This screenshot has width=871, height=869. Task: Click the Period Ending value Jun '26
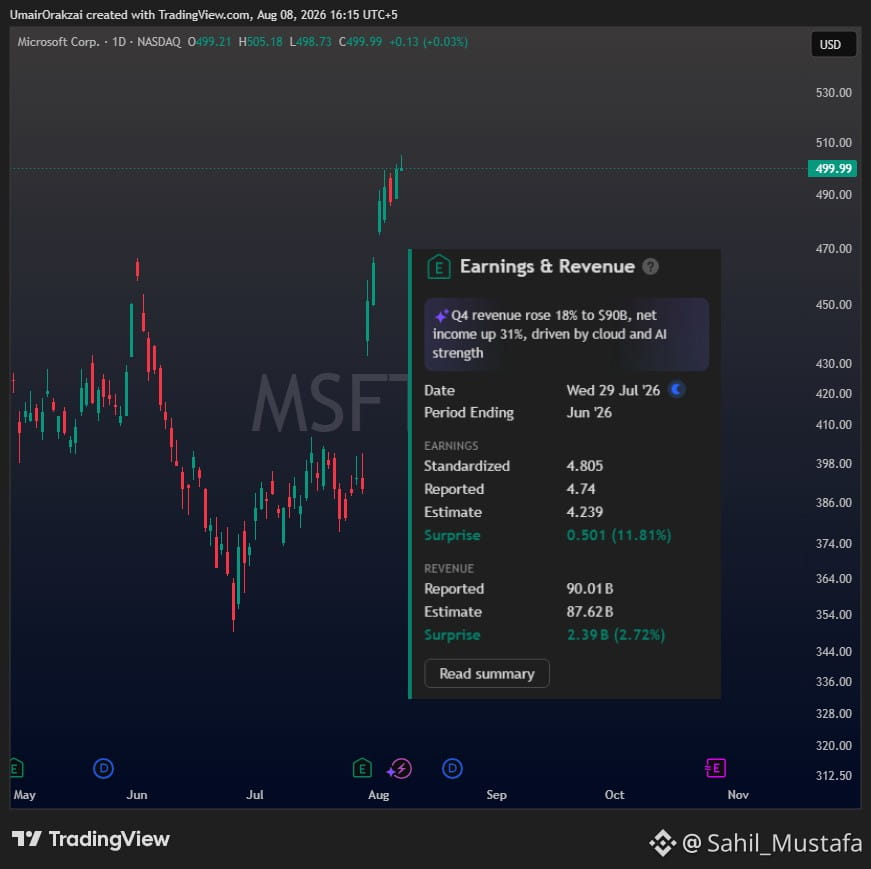coord(589,412)
